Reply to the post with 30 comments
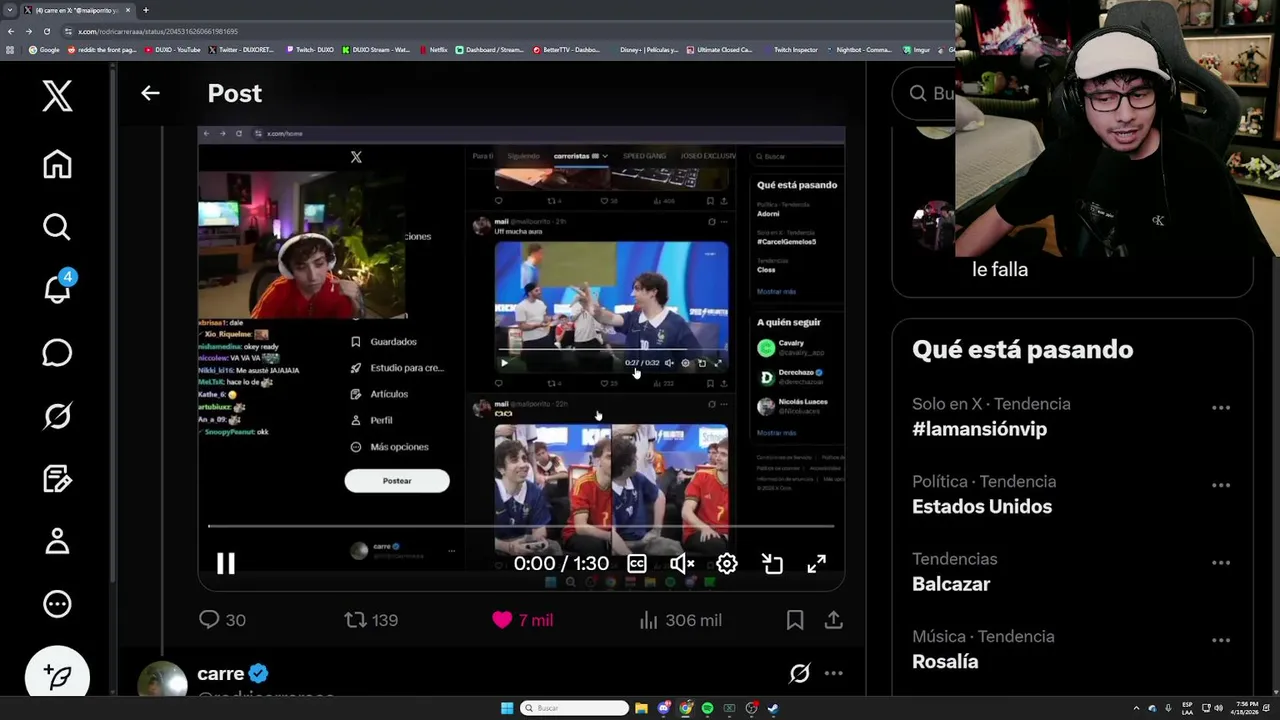This screenshot has height=720, width=1280. click(222, 620)
